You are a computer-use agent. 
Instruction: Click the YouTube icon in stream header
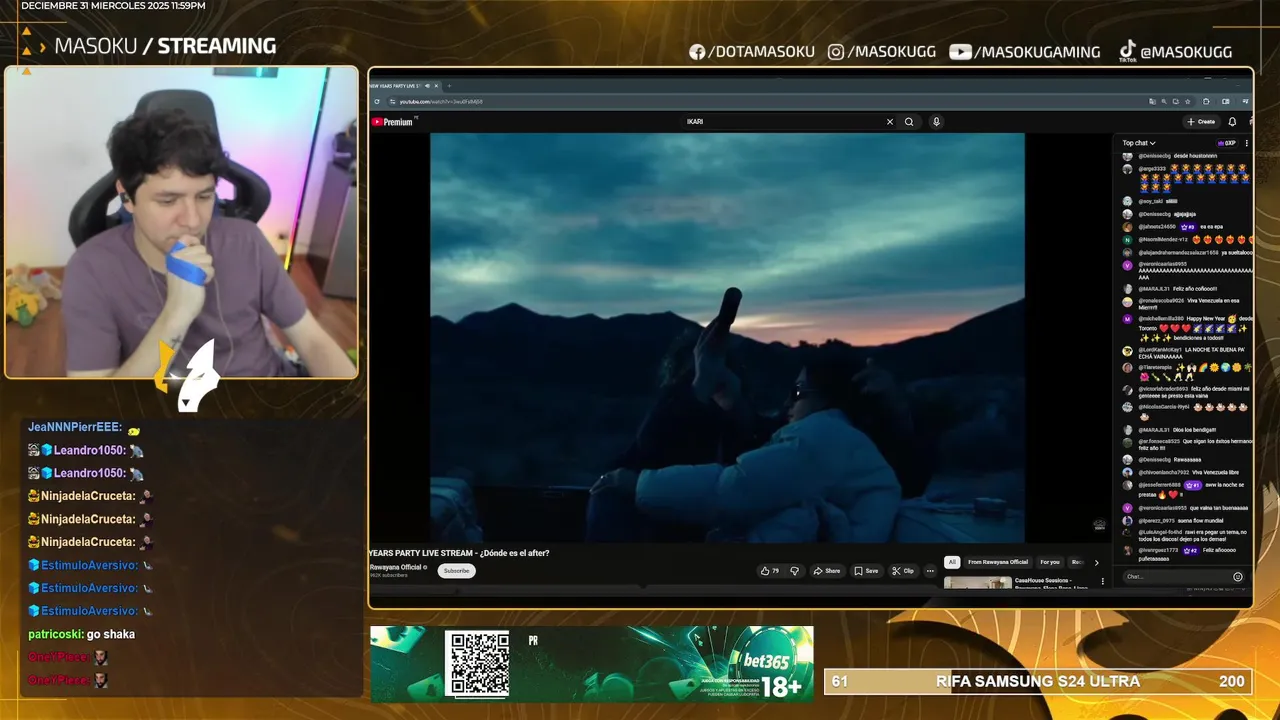960,52
